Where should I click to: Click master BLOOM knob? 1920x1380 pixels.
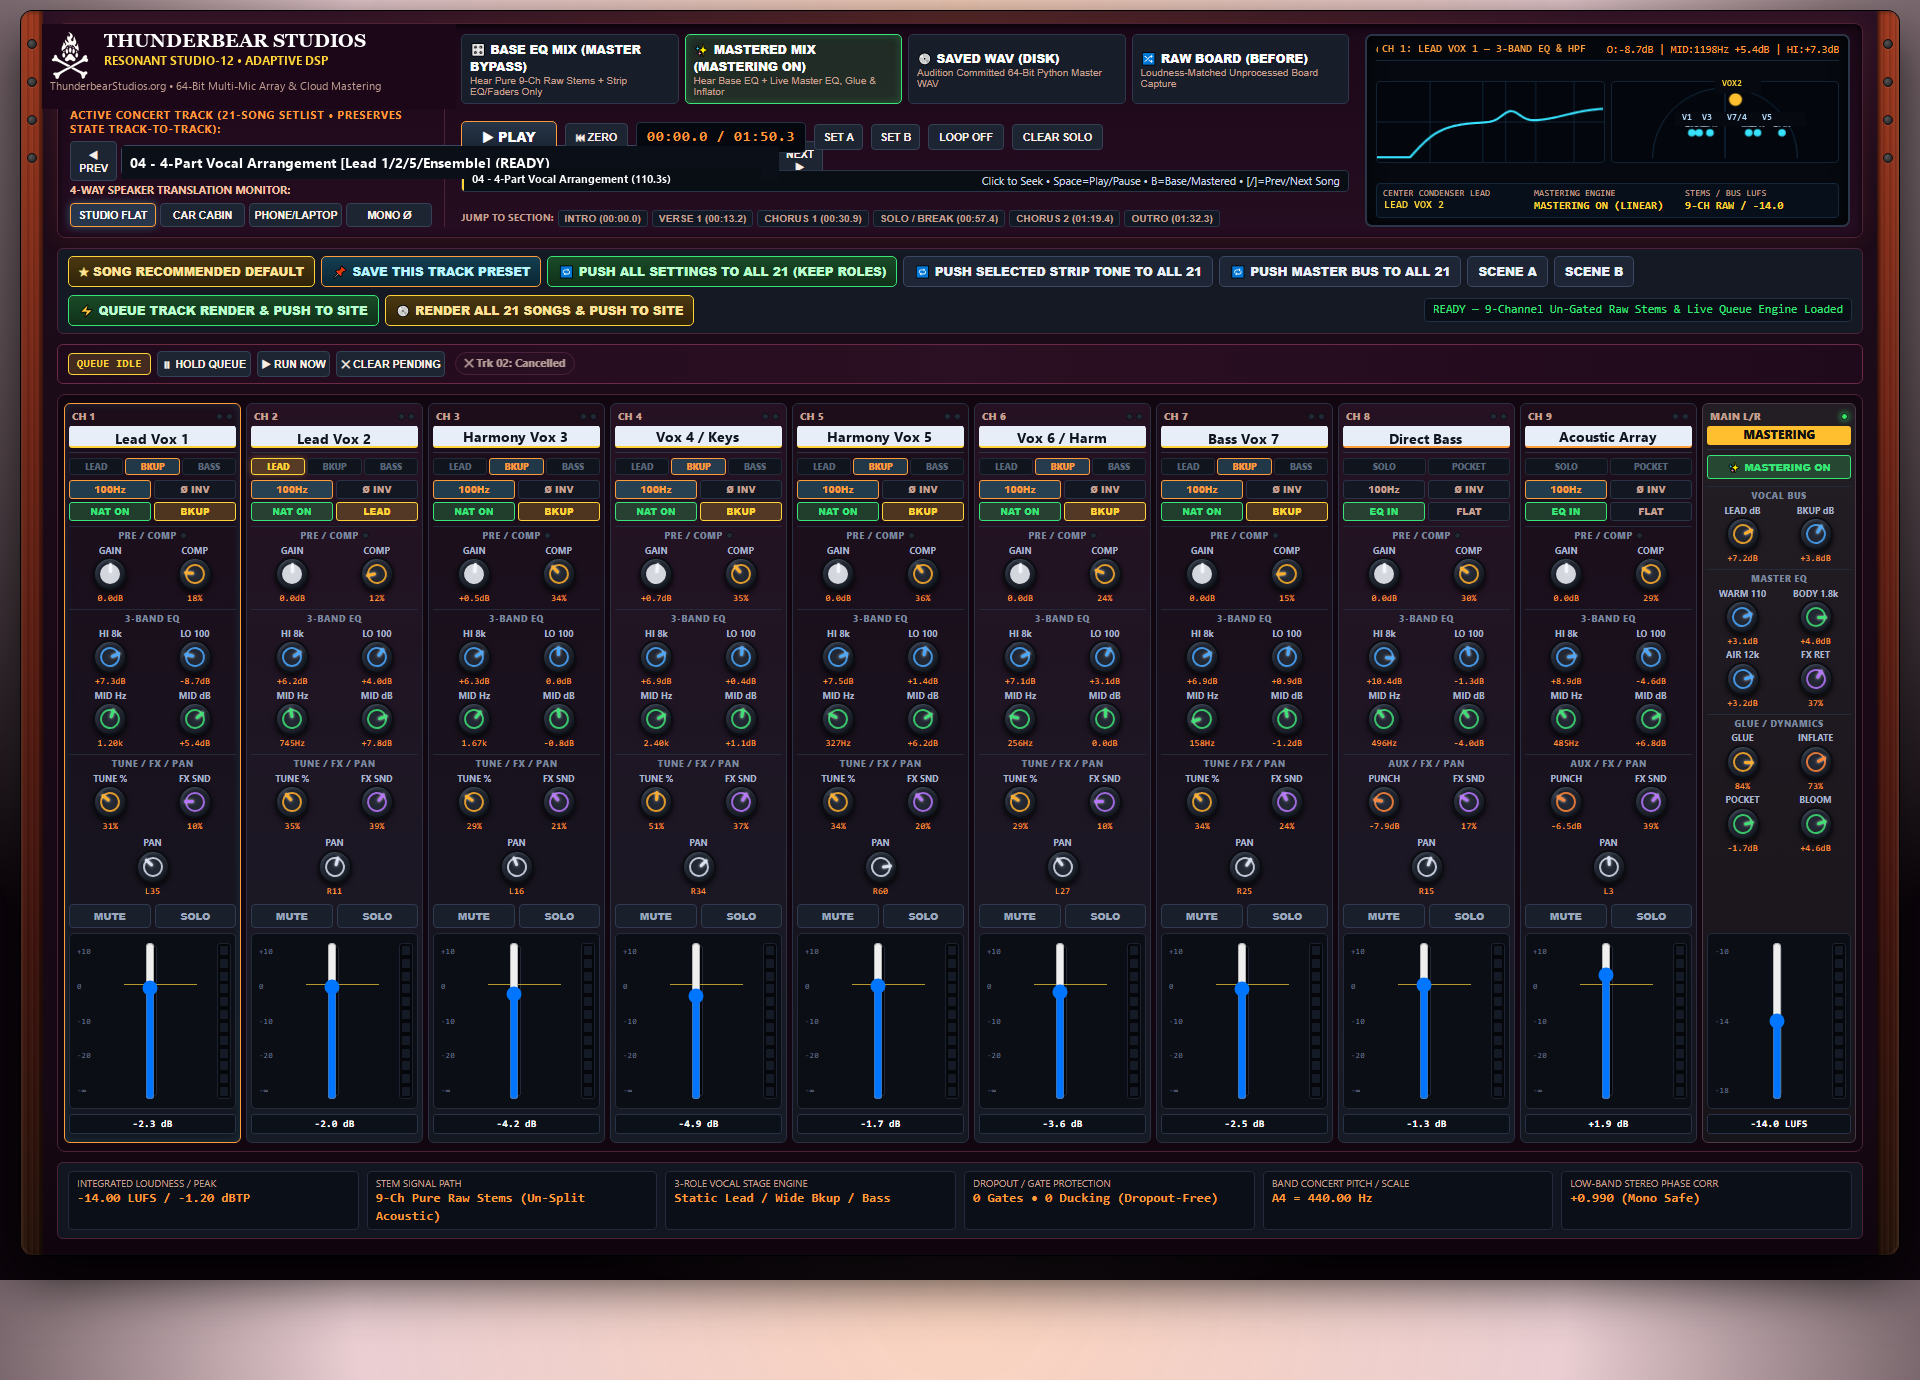click(x=1815, y=824)
